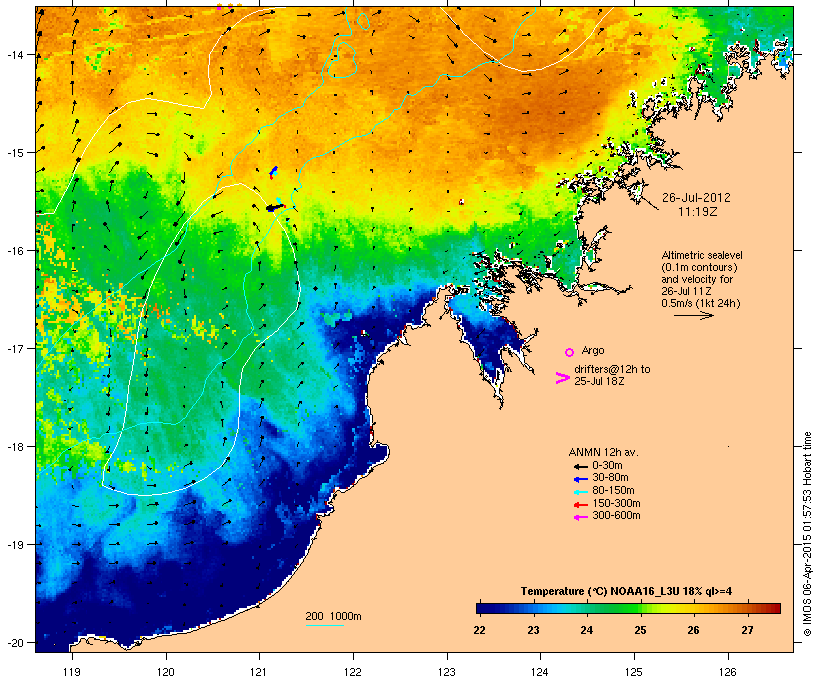Click the '200 1000m' bathymetry label
The height and width of the screenshot is (680, 820).
[333, 616]
